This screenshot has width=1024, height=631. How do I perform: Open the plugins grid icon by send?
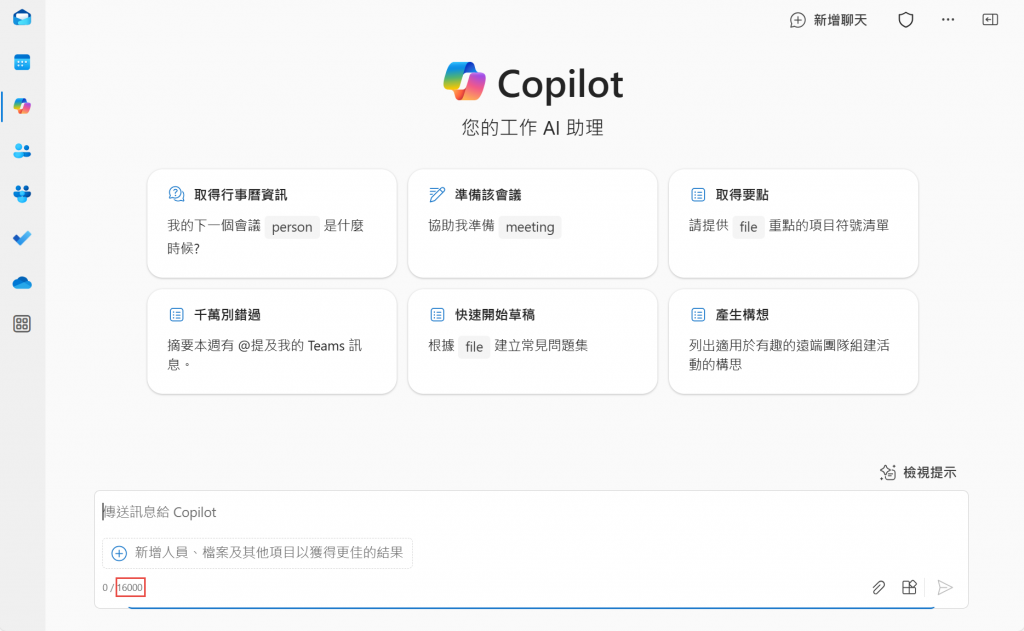(x=909, y=587)
